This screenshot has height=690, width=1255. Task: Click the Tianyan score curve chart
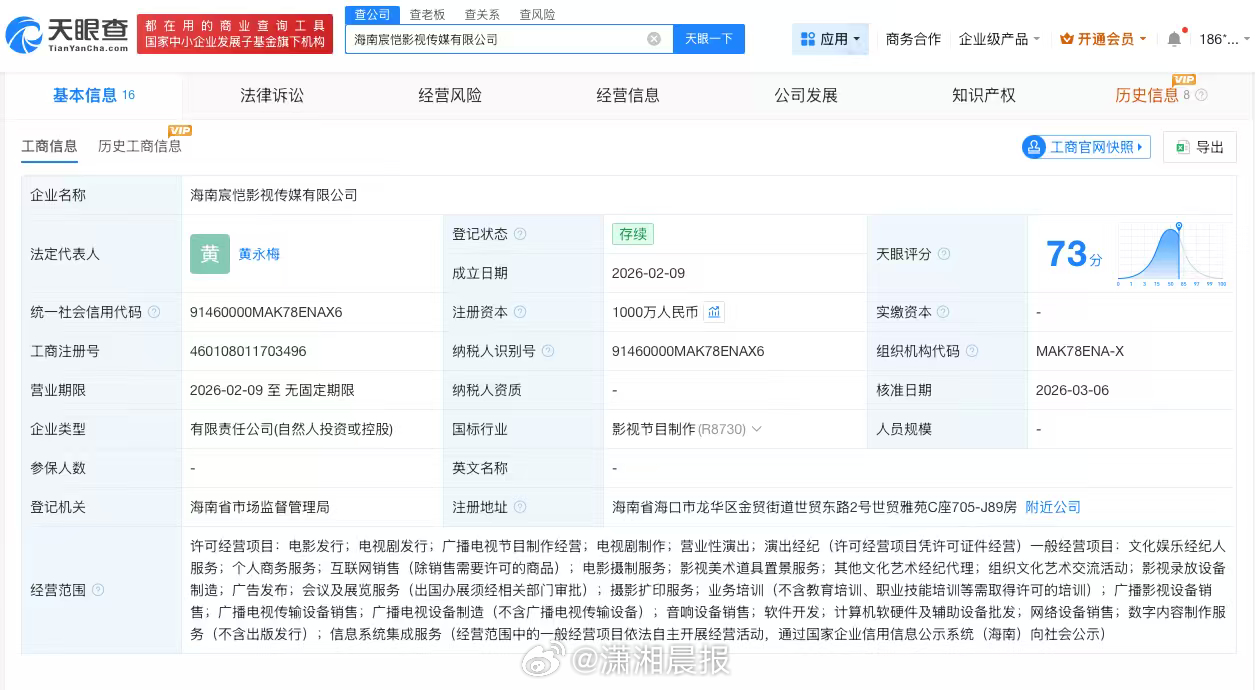coord(1171,253)
